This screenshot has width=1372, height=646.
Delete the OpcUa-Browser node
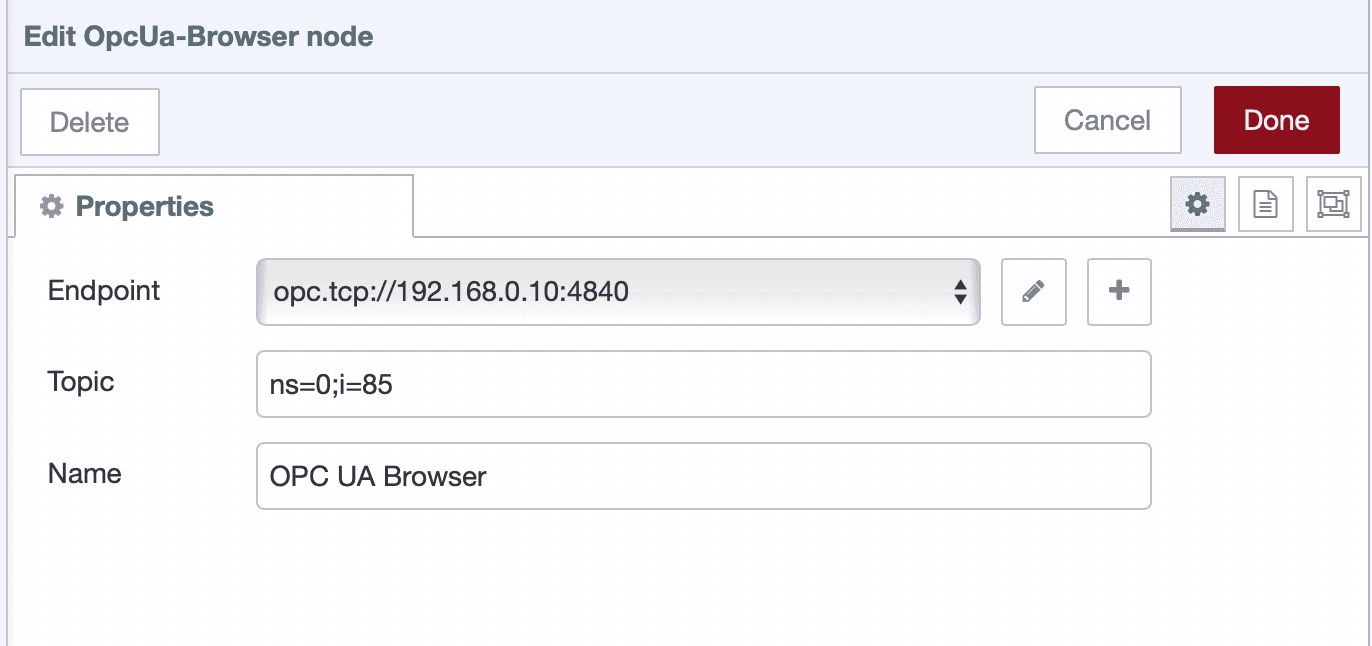(x=89, y=121)
